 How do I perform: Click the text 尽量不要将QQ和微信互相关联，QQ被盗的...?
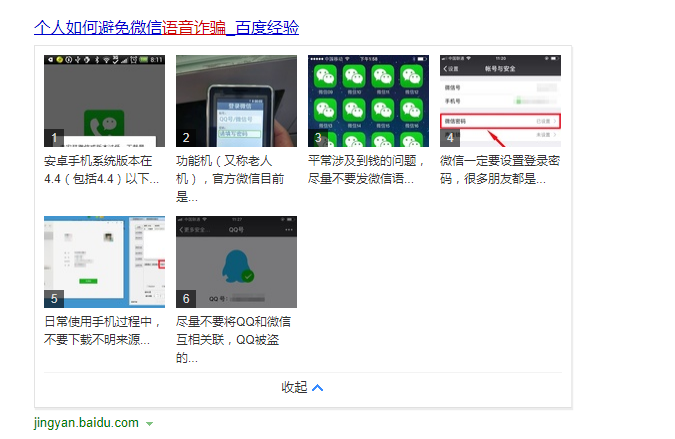(233, 340)
